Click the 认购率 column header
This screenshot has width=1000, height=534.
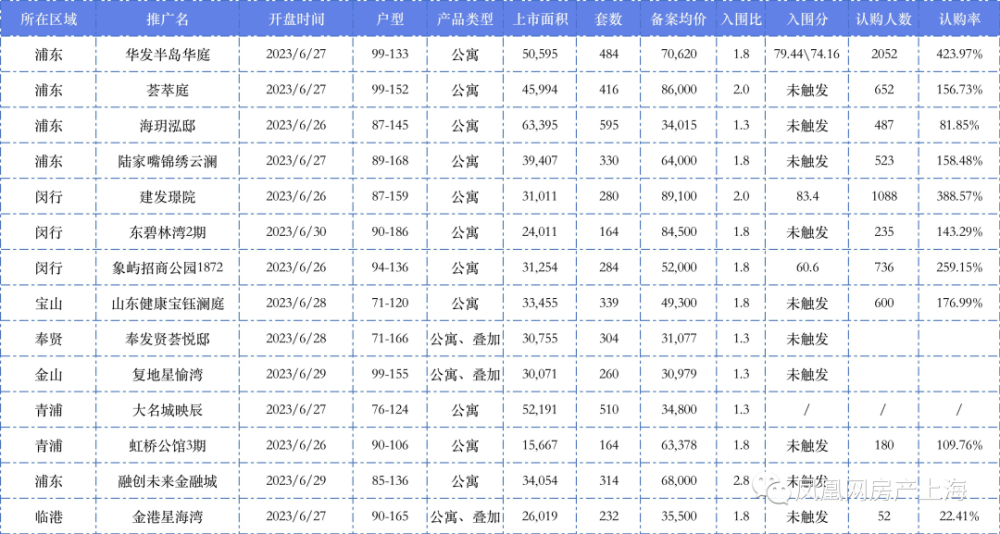pyautogui.click(x=959, y=19)
